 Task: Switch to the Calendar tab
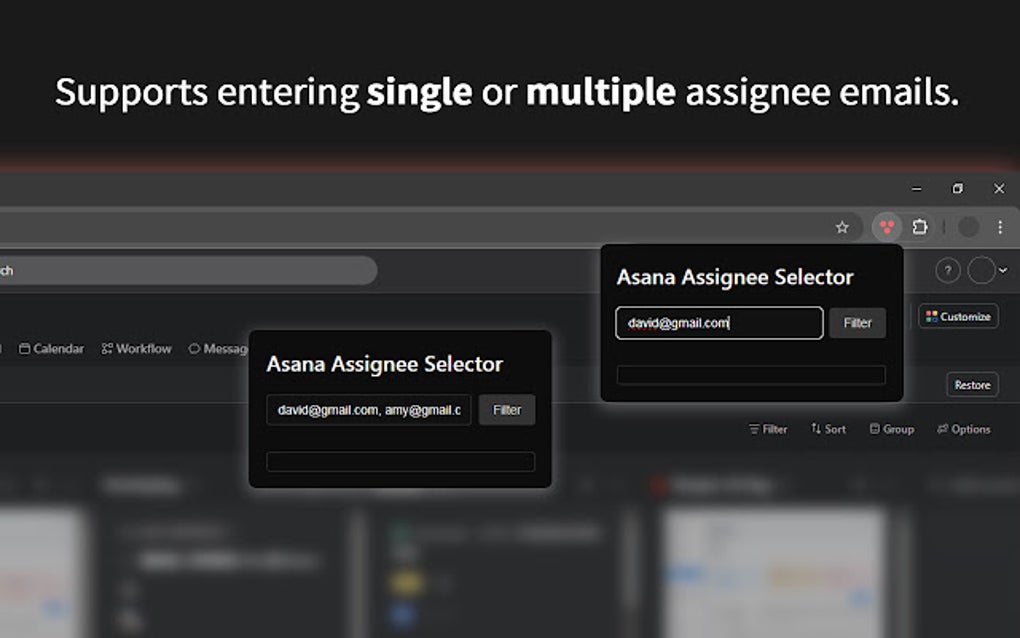tap(51, 348)
